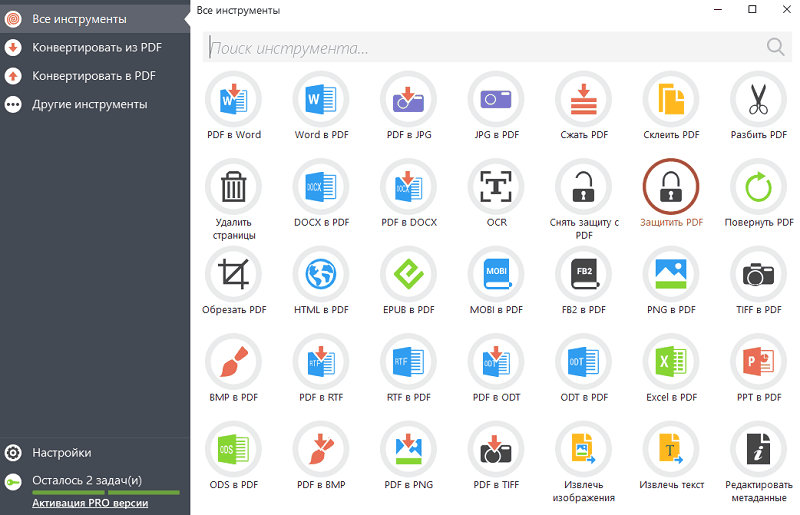Select the HTML в PDF globe icon

pyautogui.click(x=321, y=274)
